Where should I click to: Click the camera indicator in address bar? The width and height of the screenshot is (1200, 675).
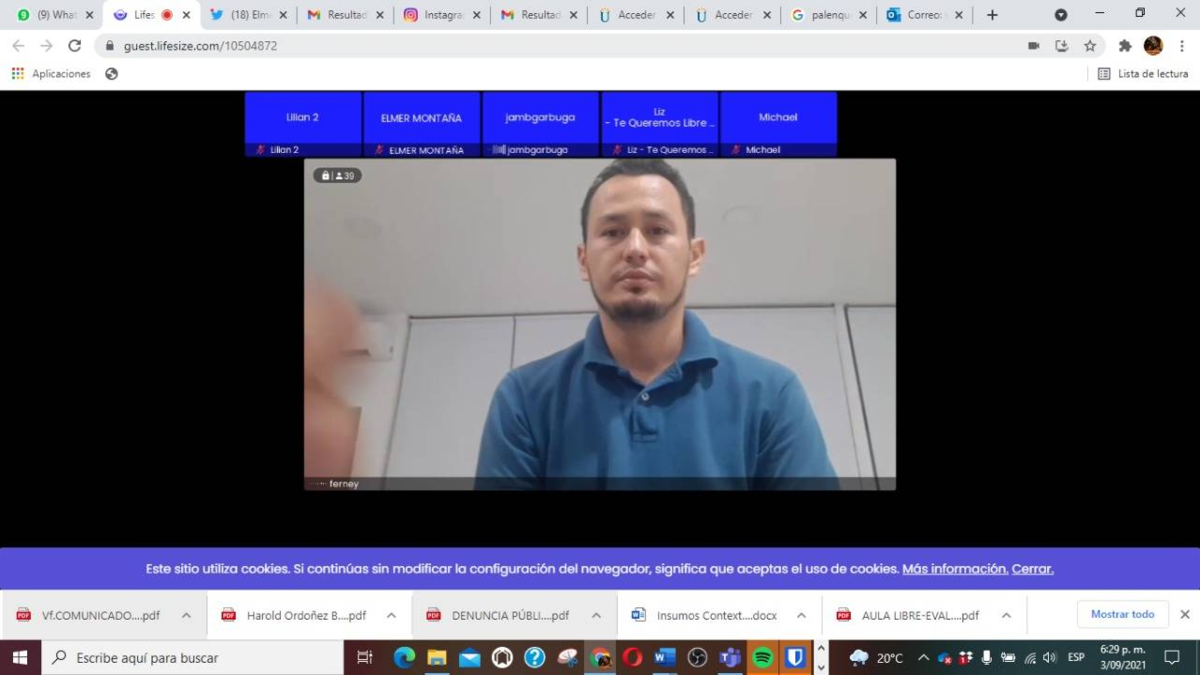click(1033, 46)
